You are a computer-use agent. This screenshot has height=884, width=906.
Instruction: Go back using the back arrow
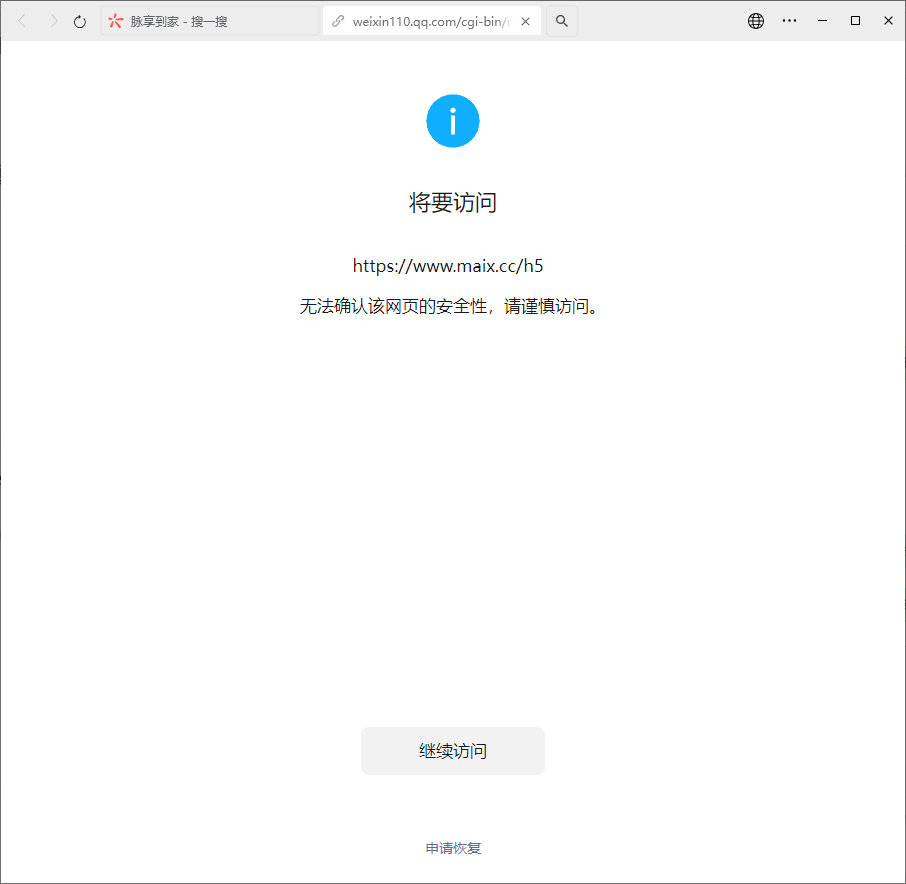22,21
